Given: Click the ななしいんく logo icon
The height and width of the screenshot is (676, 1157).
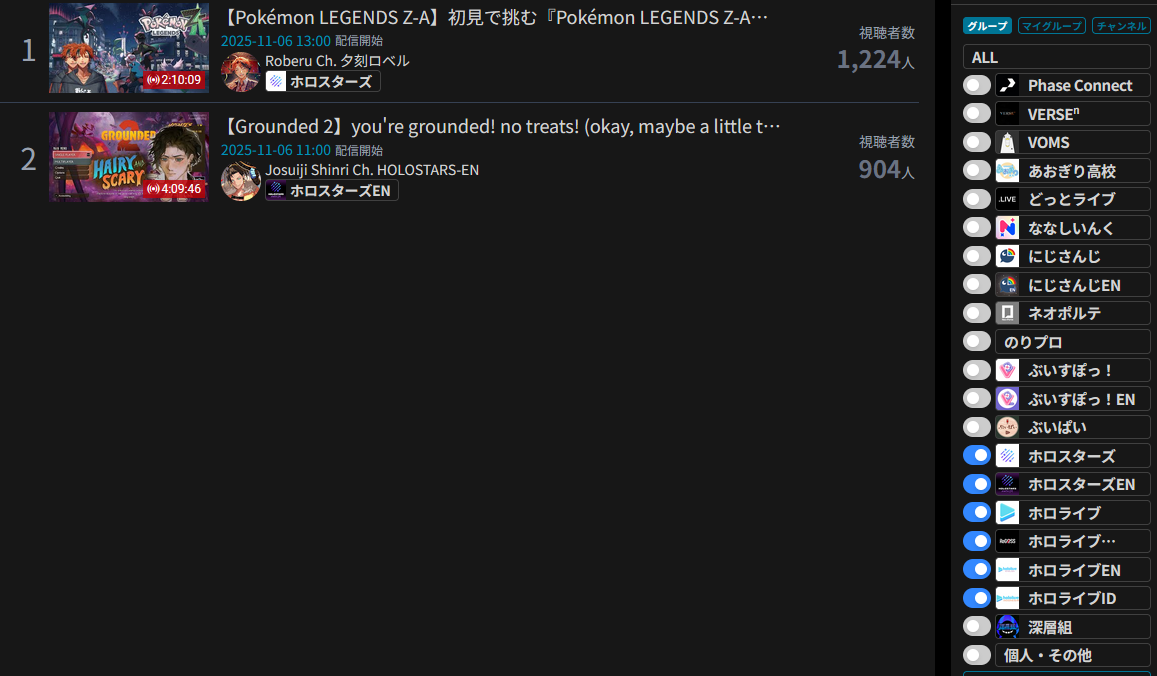Looking at the screenshot, I should pos(1007,228).
